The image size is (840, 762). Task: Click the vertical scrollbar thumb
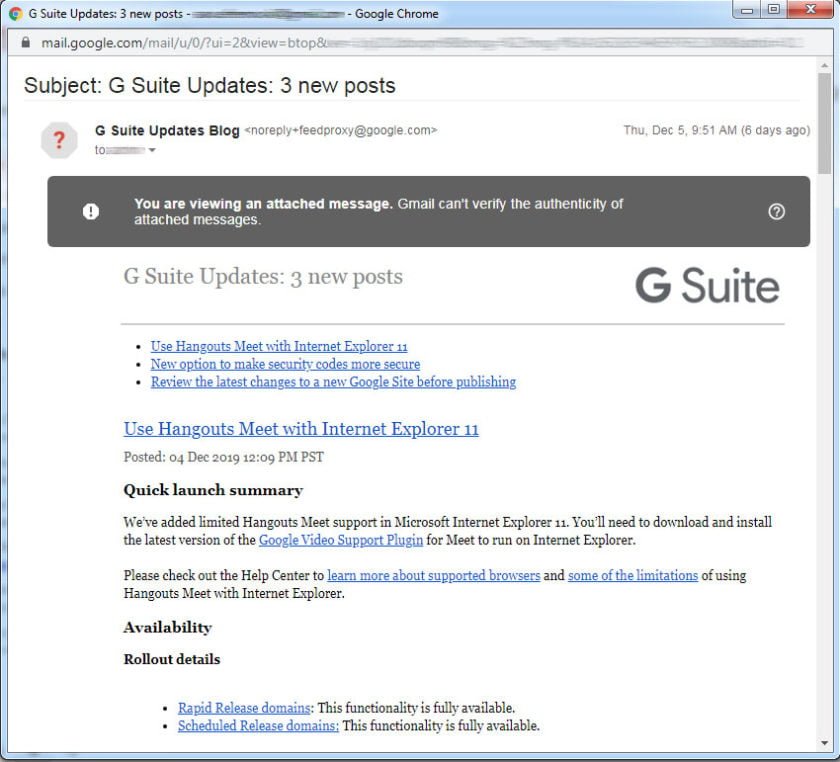click(x=824, y=123)
